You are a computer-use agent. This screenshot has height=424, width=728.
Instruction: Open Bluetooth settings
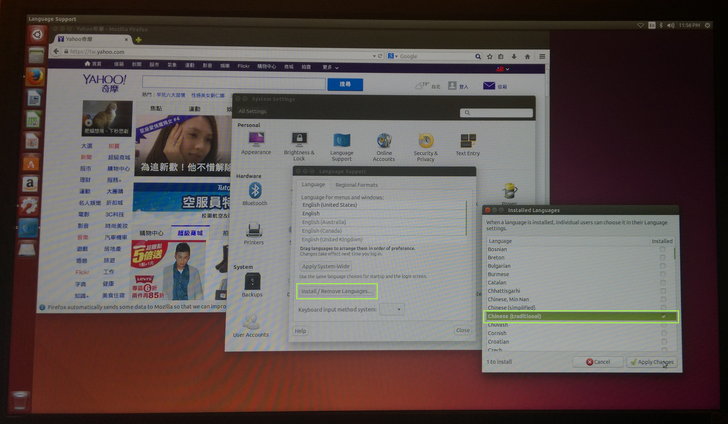255,194
